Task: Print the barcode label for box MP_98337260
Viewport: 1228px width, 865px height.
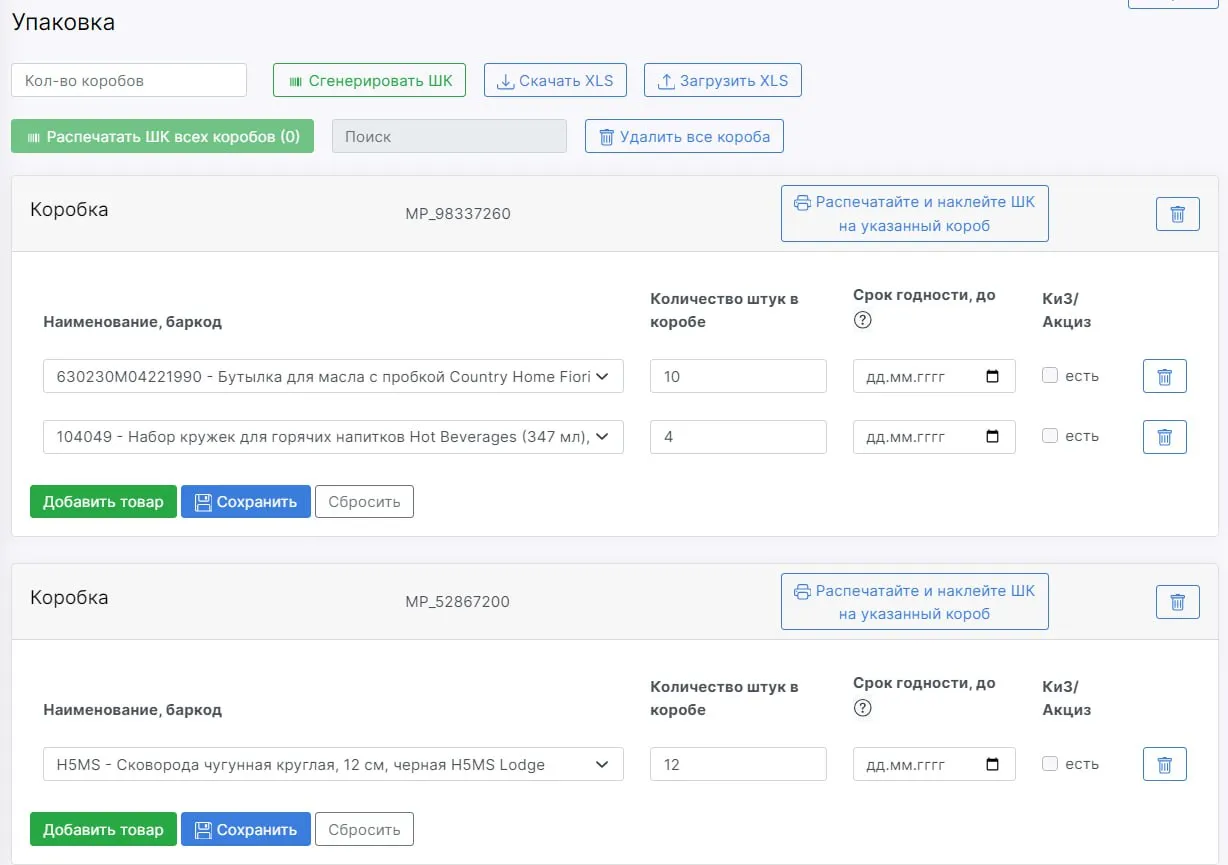Action: point(914,213)
